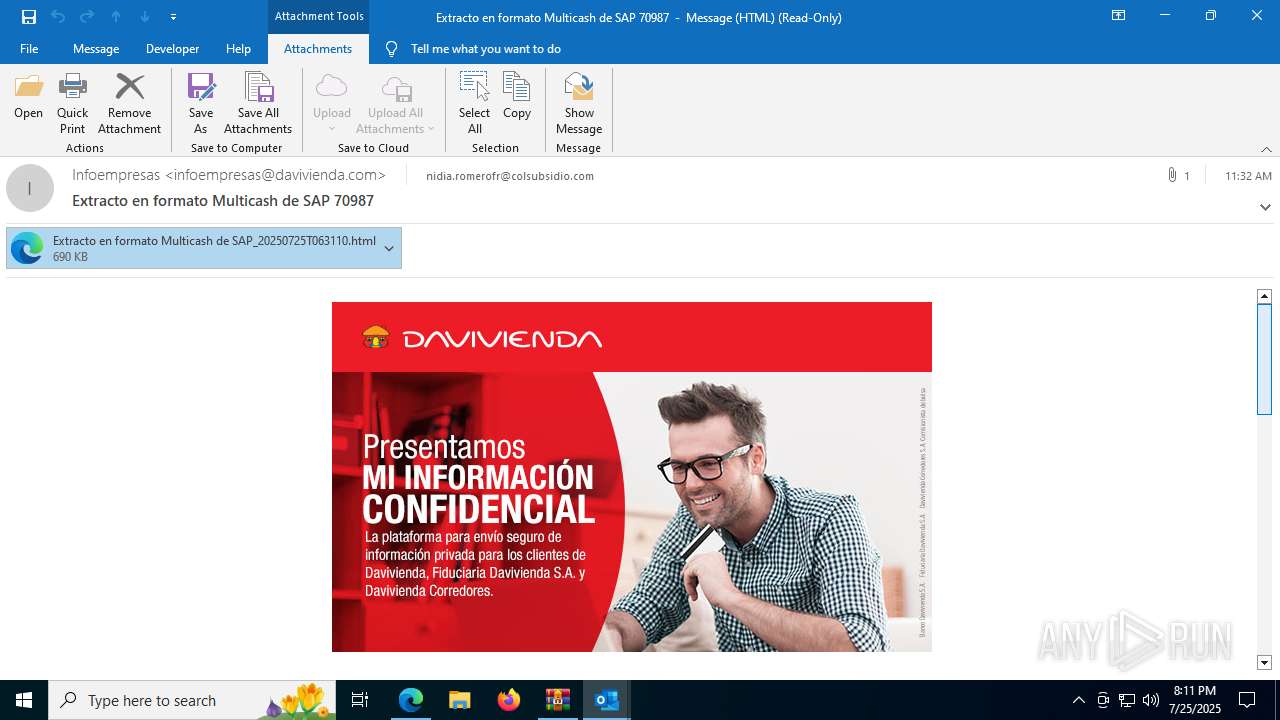This screenshot has width=1280, height=720.
Task: Click Show Message button
Action: pos(579,104)
